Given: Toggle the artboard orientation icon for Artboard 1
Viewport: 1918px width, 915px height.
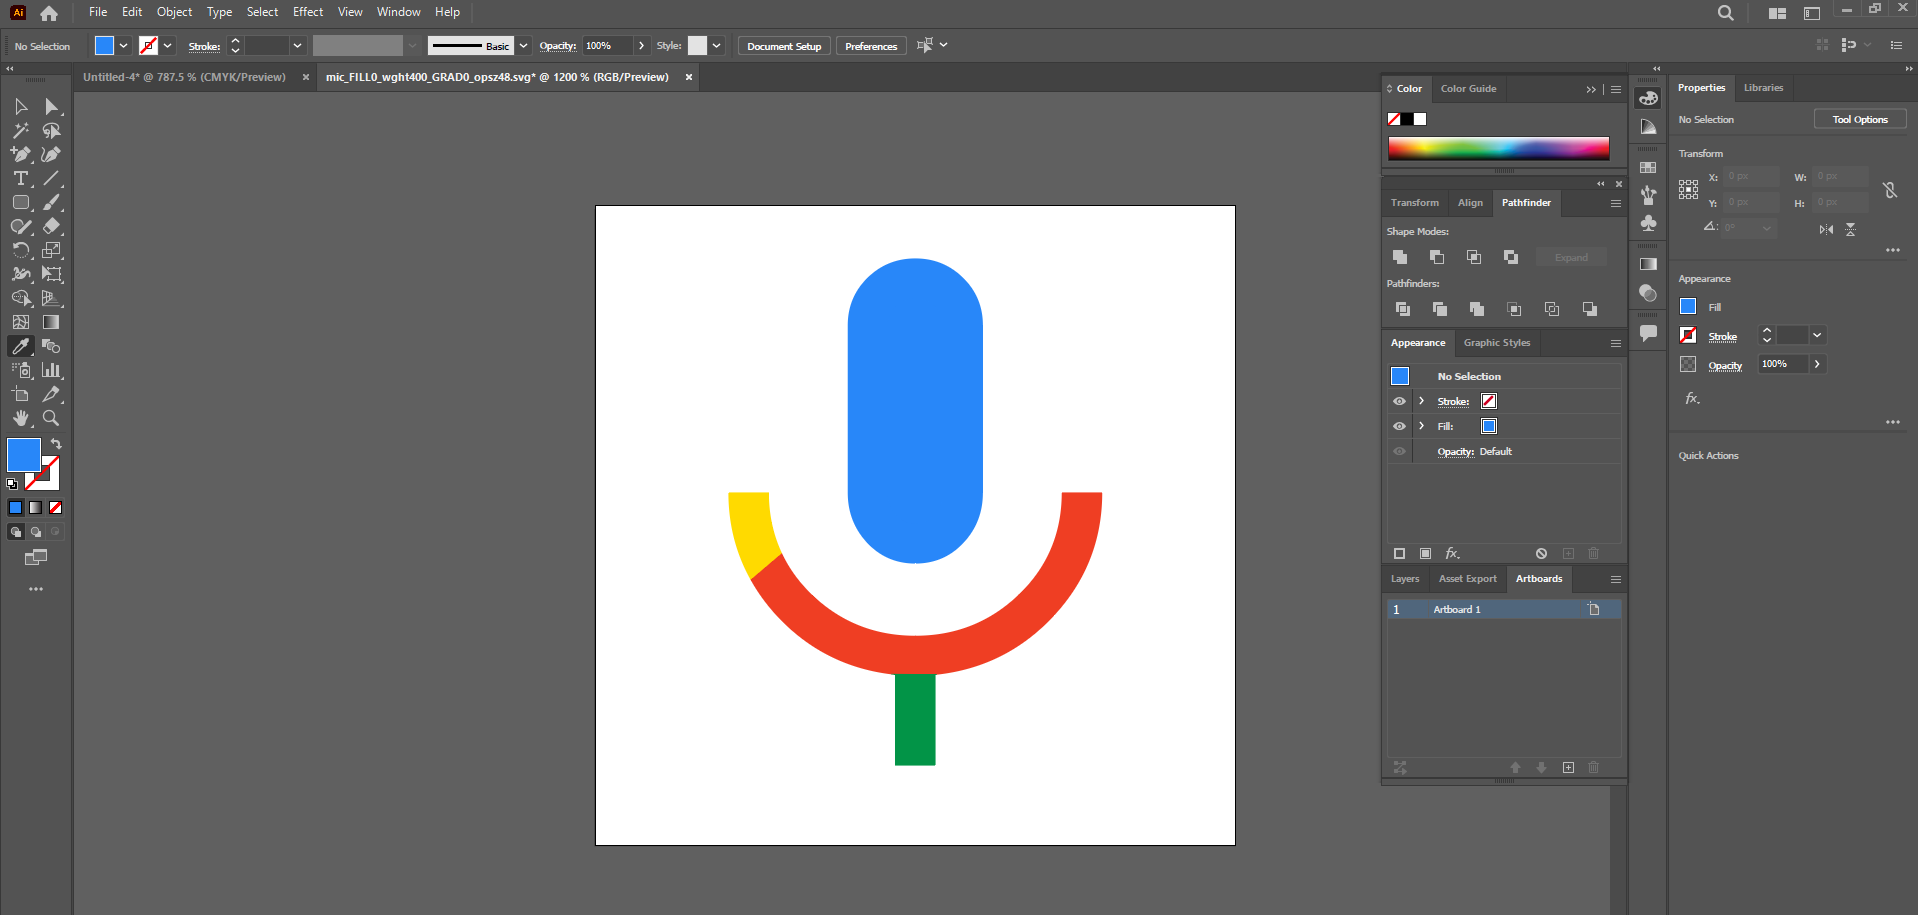Looking at the screenshot, I should 1594,609.
